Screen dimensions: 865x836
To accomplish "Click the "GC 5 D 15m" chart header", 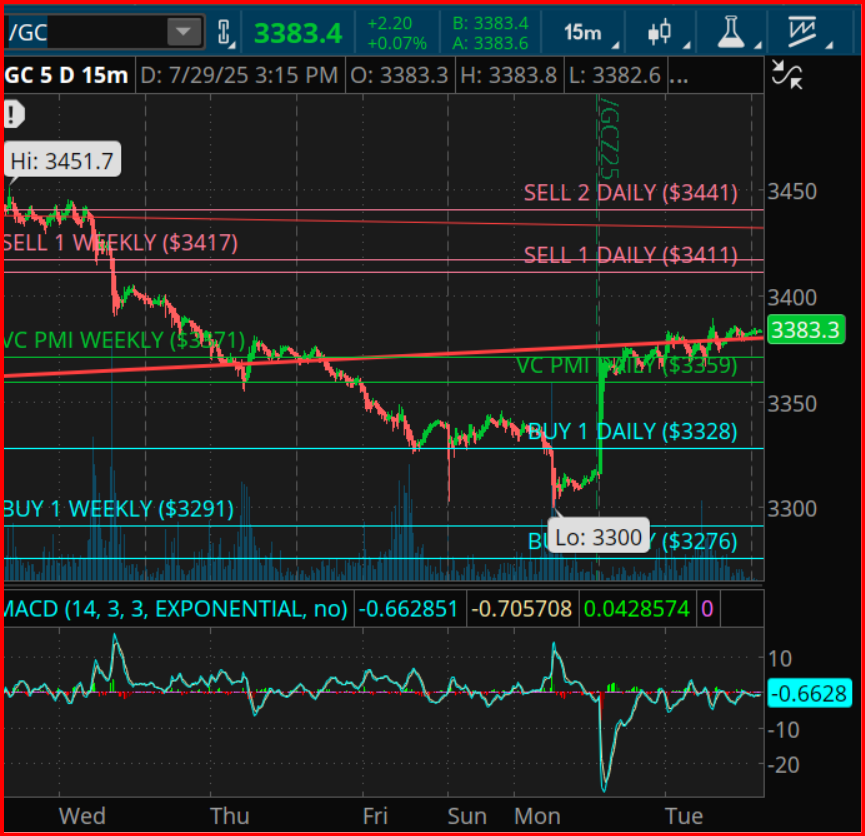I will 65,75.
